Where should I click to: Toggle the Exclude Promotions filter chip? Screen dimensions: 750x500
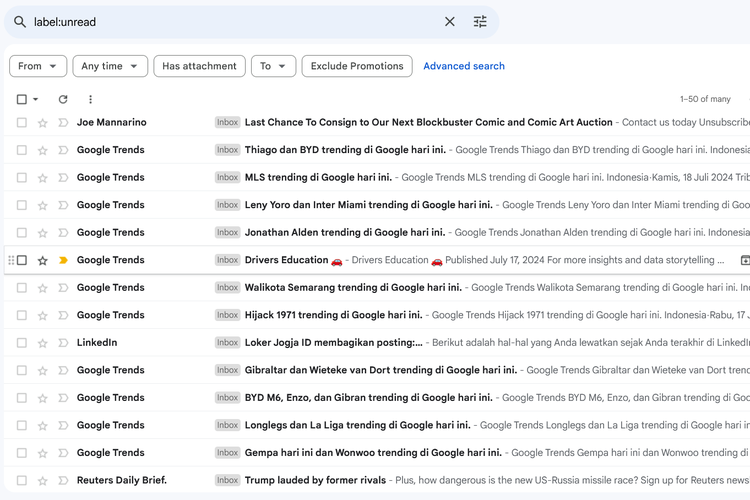357,66
